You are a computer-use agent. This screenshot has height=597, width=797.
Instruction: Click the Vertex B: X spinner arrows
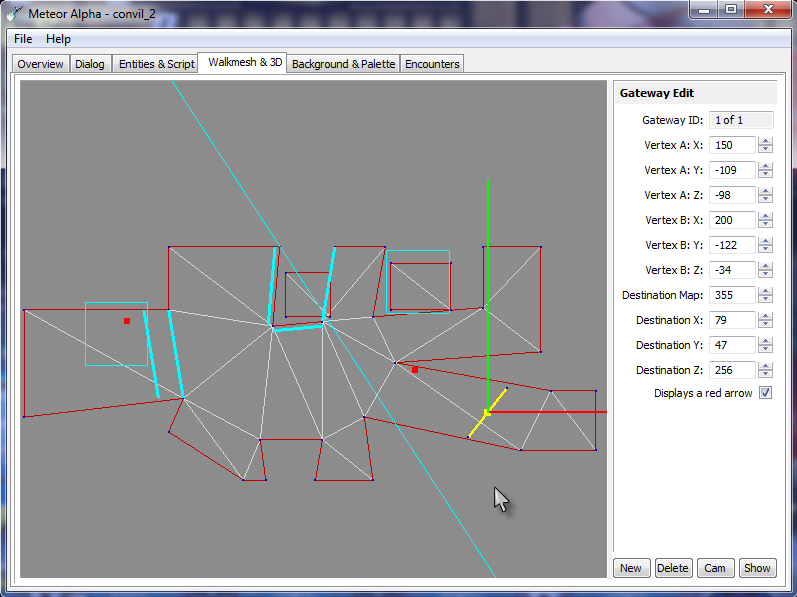765,220
